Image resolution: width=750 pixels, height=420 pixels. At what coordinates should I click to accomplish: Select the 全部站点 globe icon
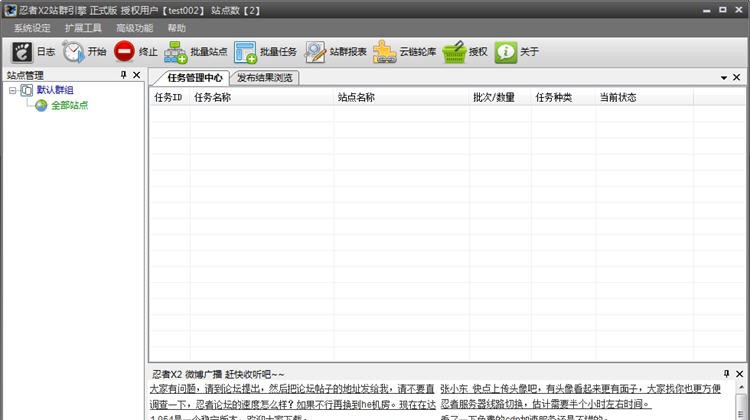41,105
